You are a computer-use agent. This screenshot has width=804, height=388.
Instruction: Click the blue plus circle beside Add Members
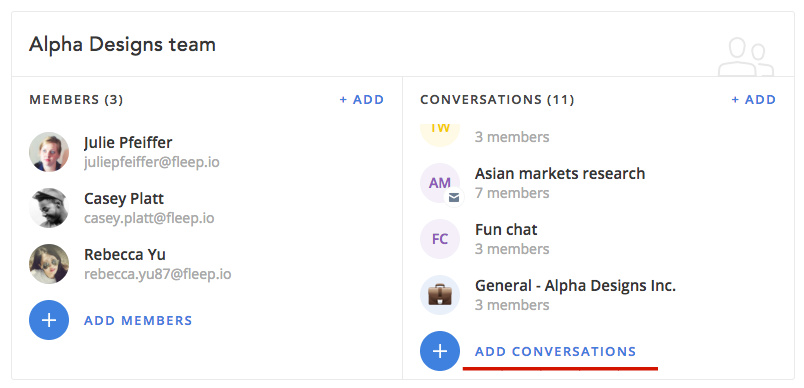pos(49,320)
